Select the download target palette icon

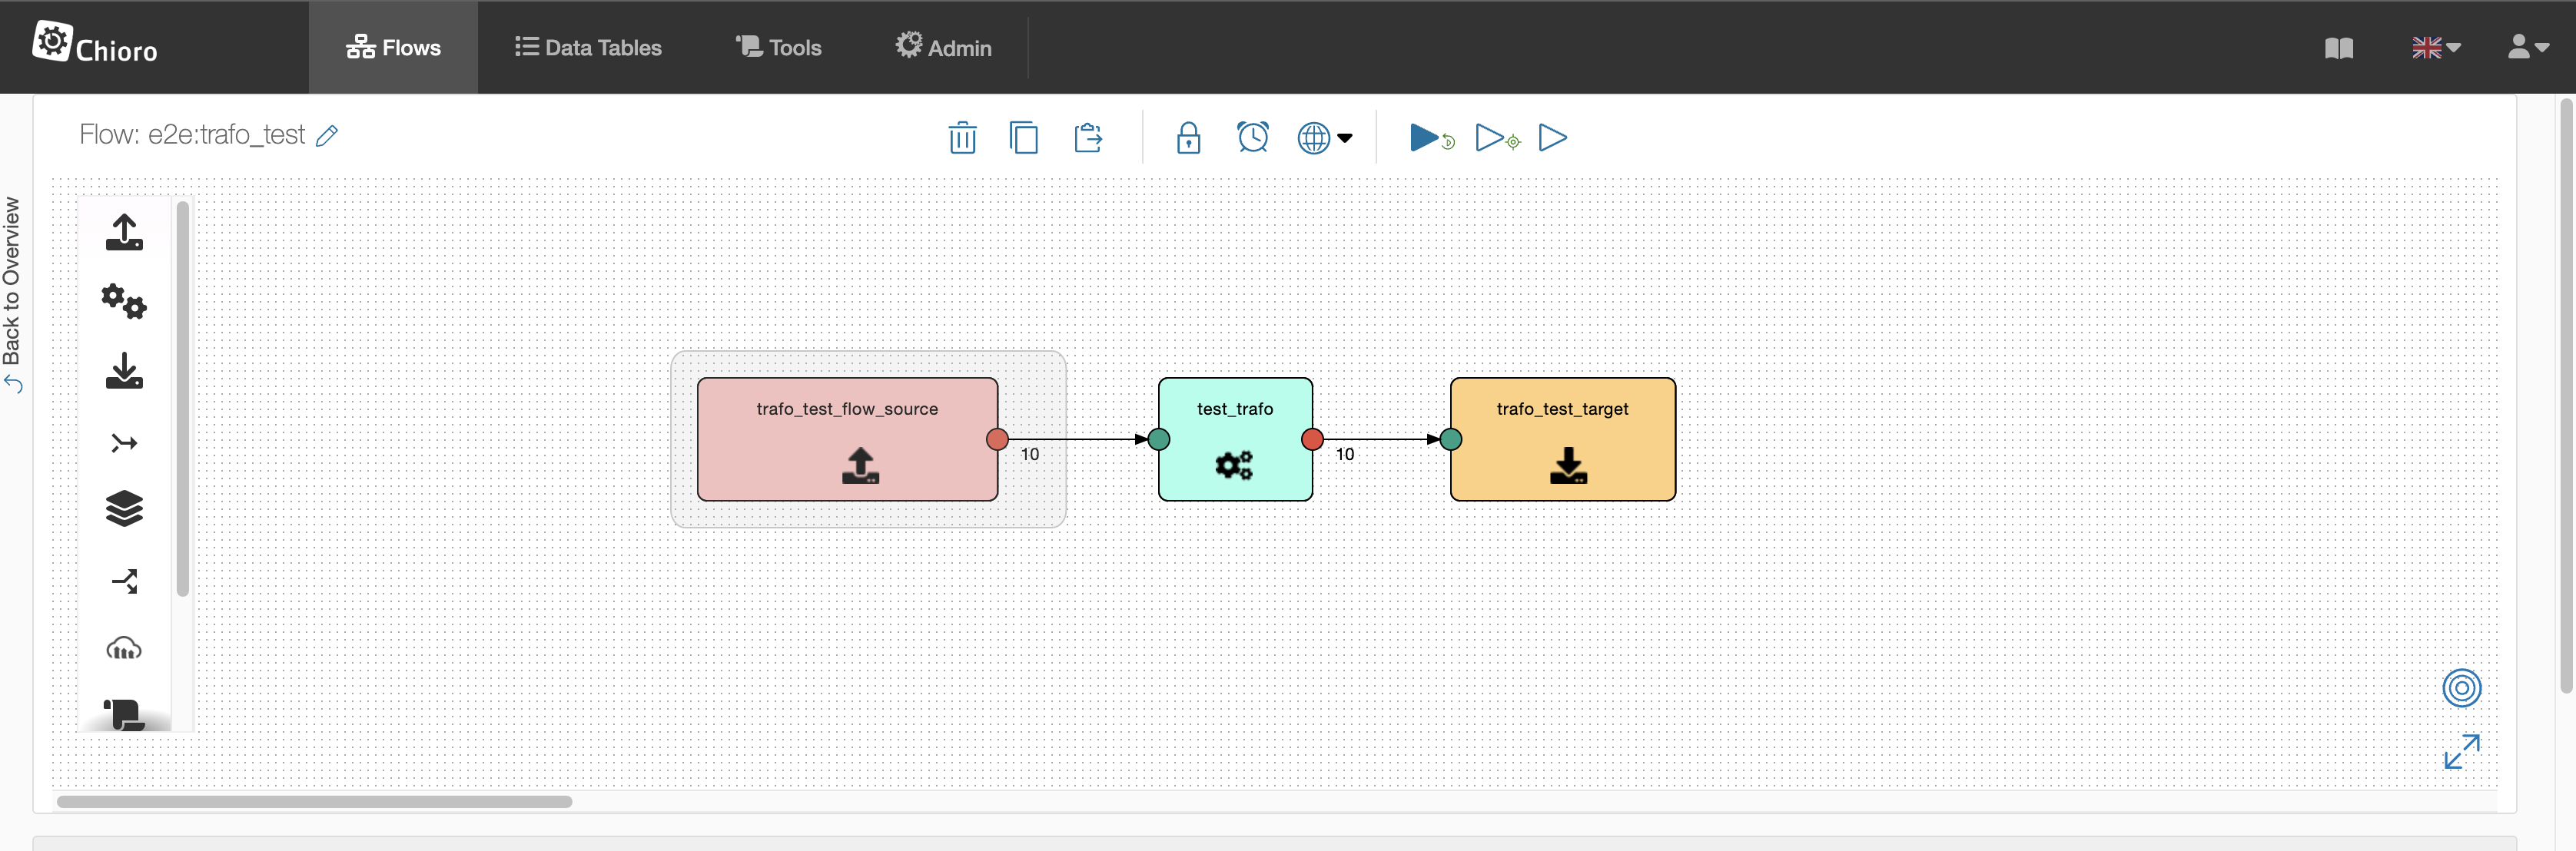(124, 370)
